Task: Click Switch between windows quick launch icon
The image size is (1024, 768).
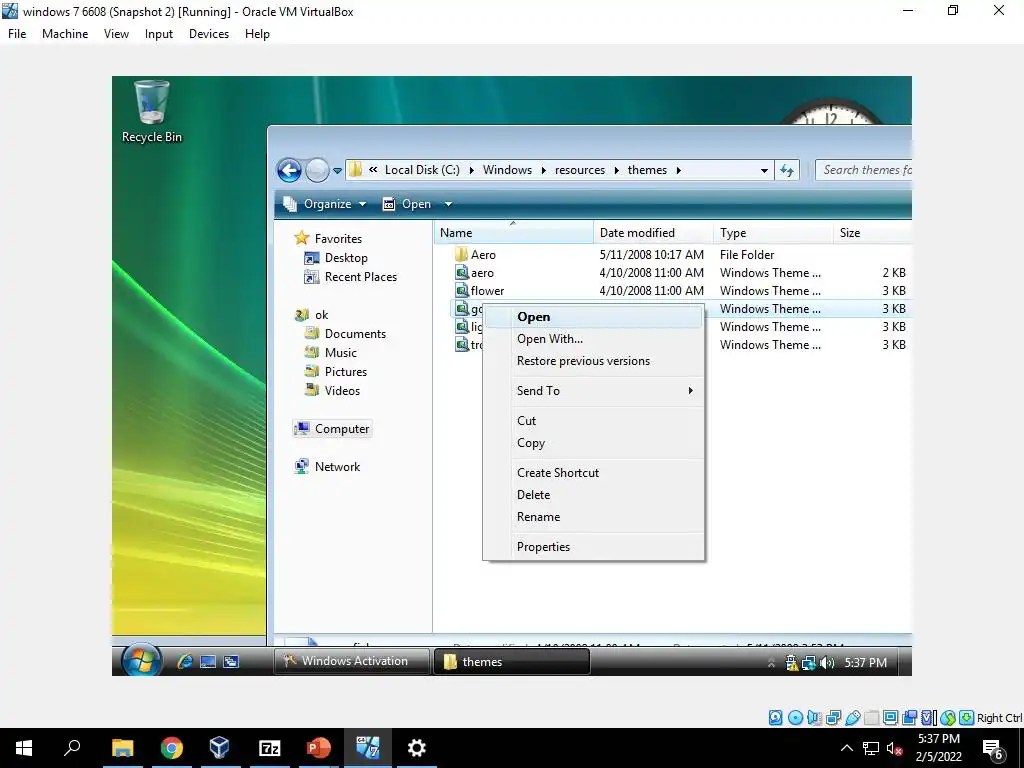Action: (x=231, y=662)
